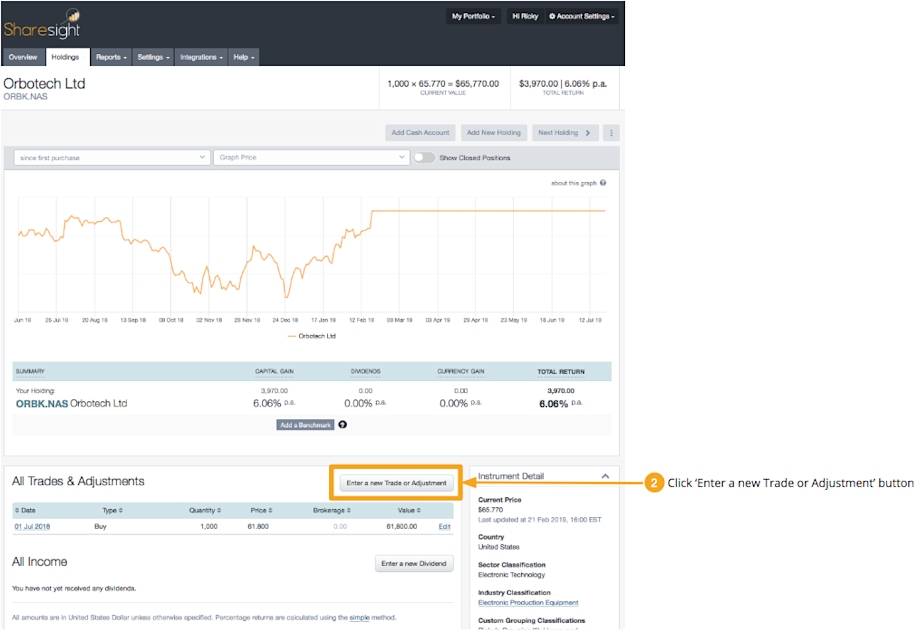This screenshot has height=632, width=917.
Task: Sort trades by Type column
Action: [112, 510]
